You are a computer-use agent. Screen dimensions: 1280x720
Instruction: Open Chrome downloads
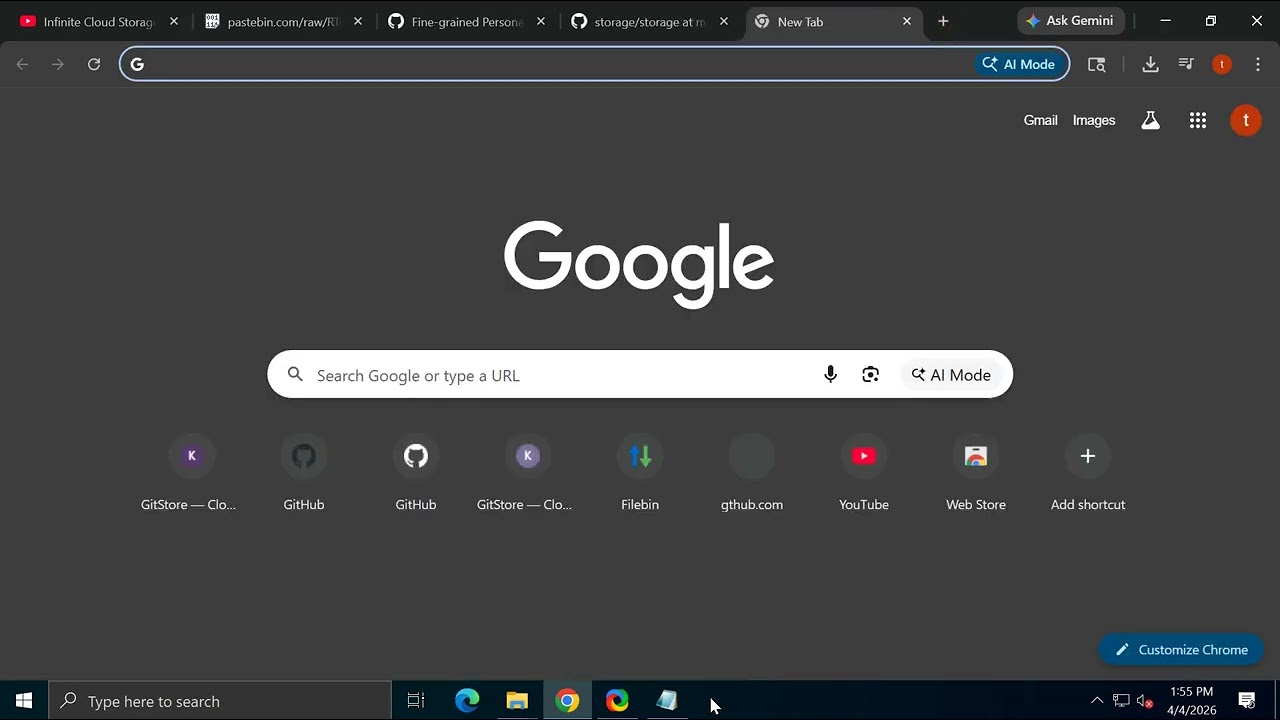point(1150,64)
